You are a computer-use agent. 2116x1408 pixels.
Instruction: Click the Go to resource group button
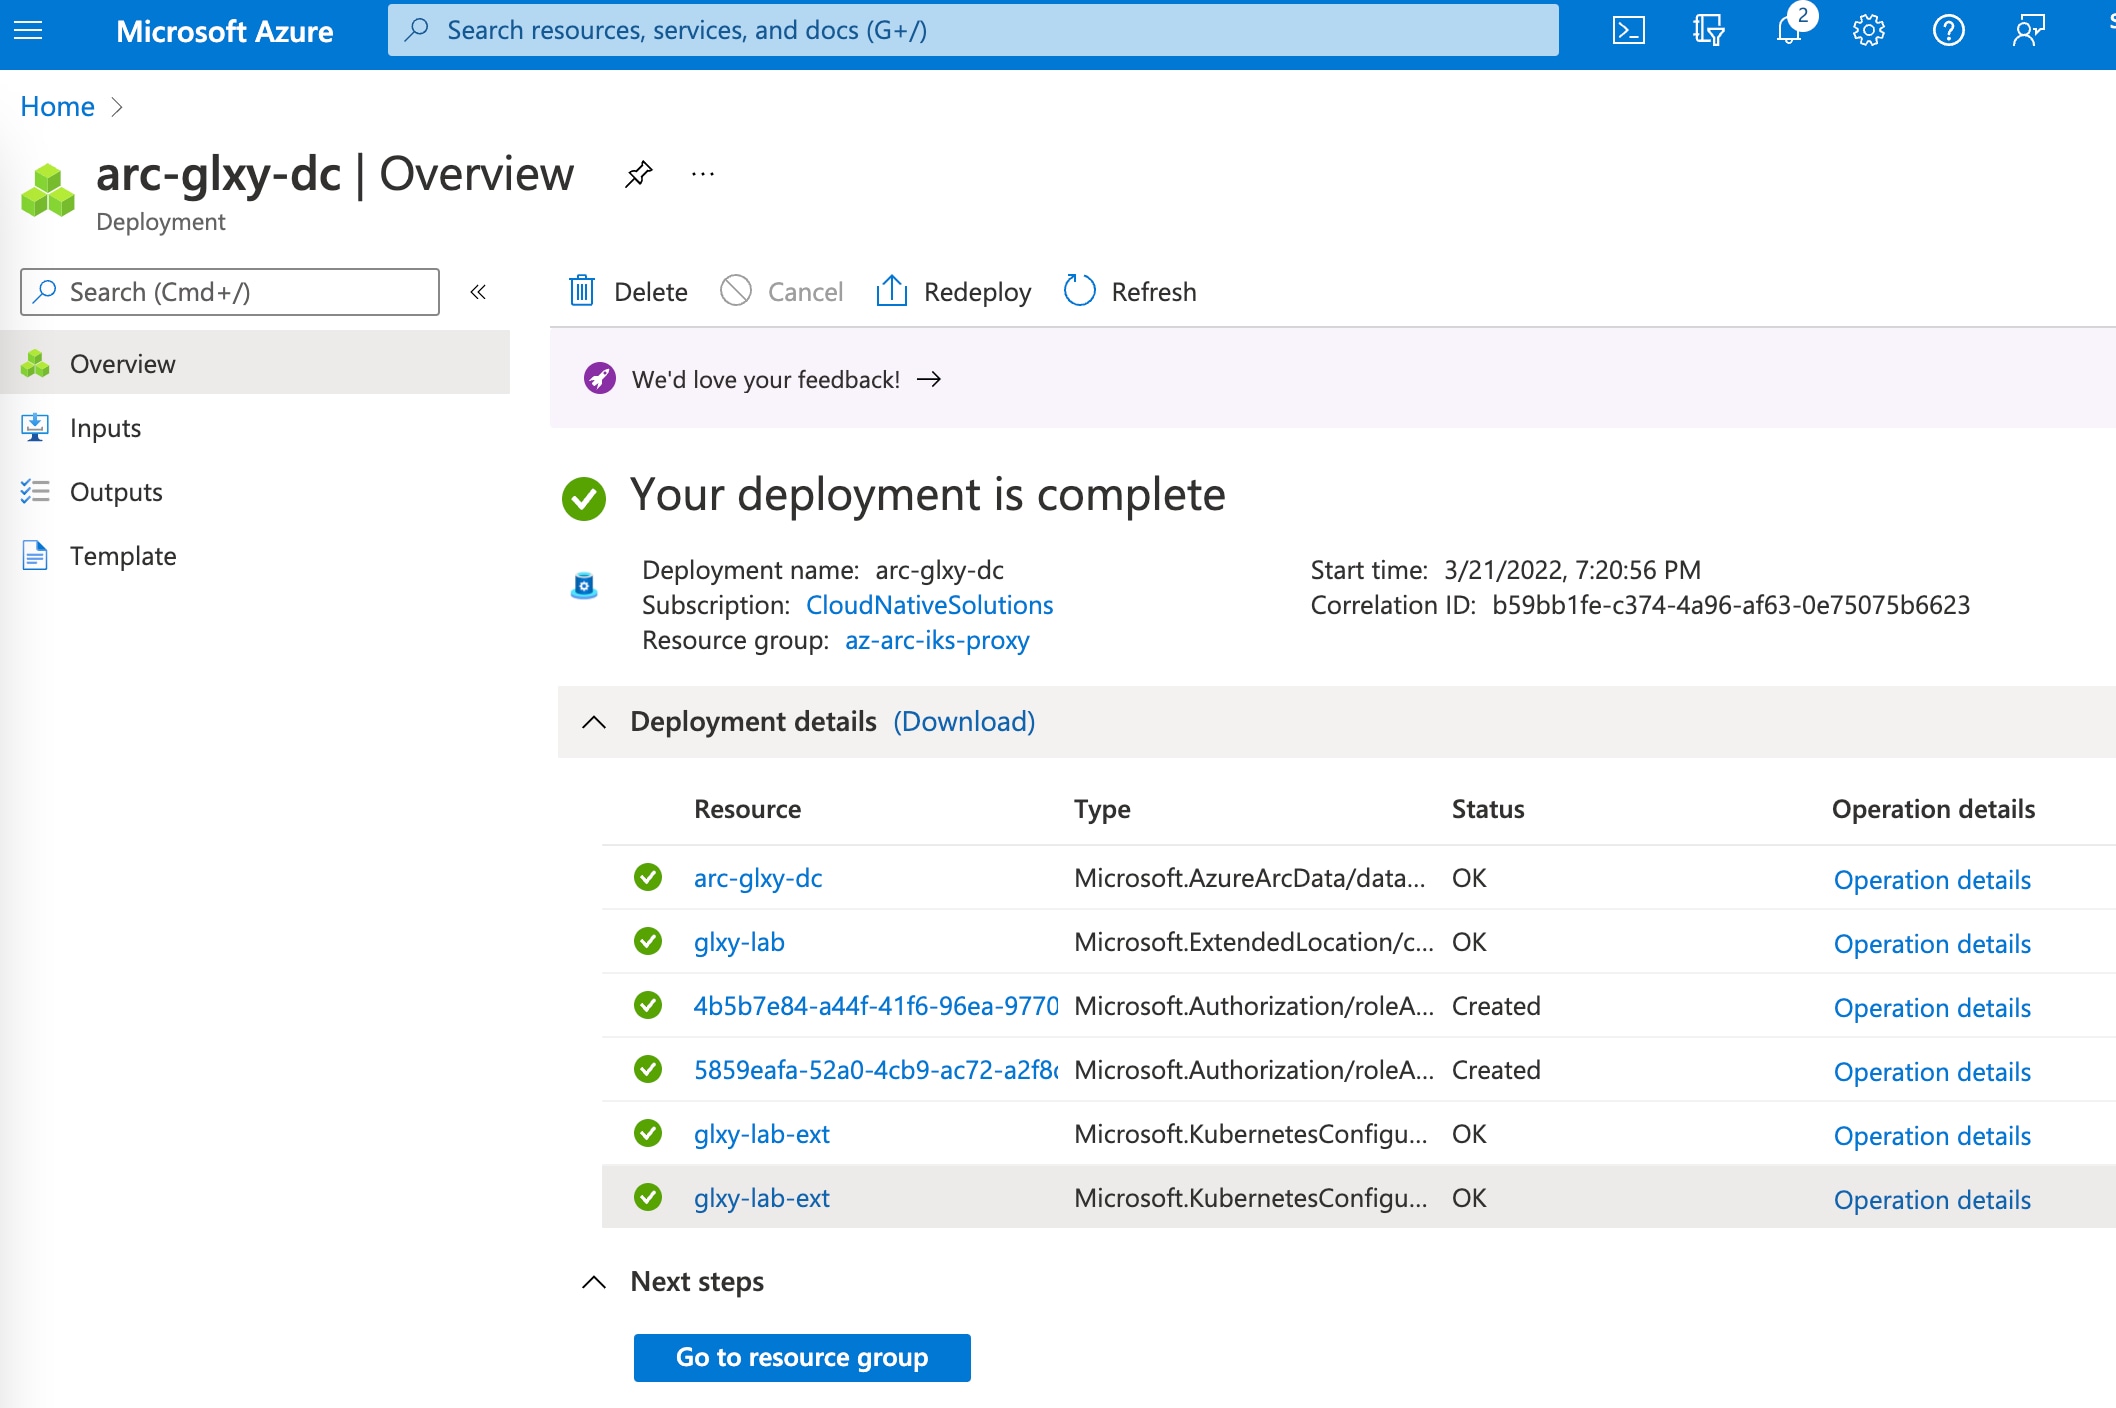[802, 1357]
